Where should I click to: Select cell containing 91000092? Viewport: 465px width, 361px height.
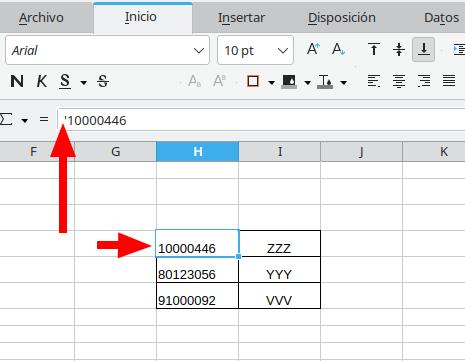pos(197,296)
